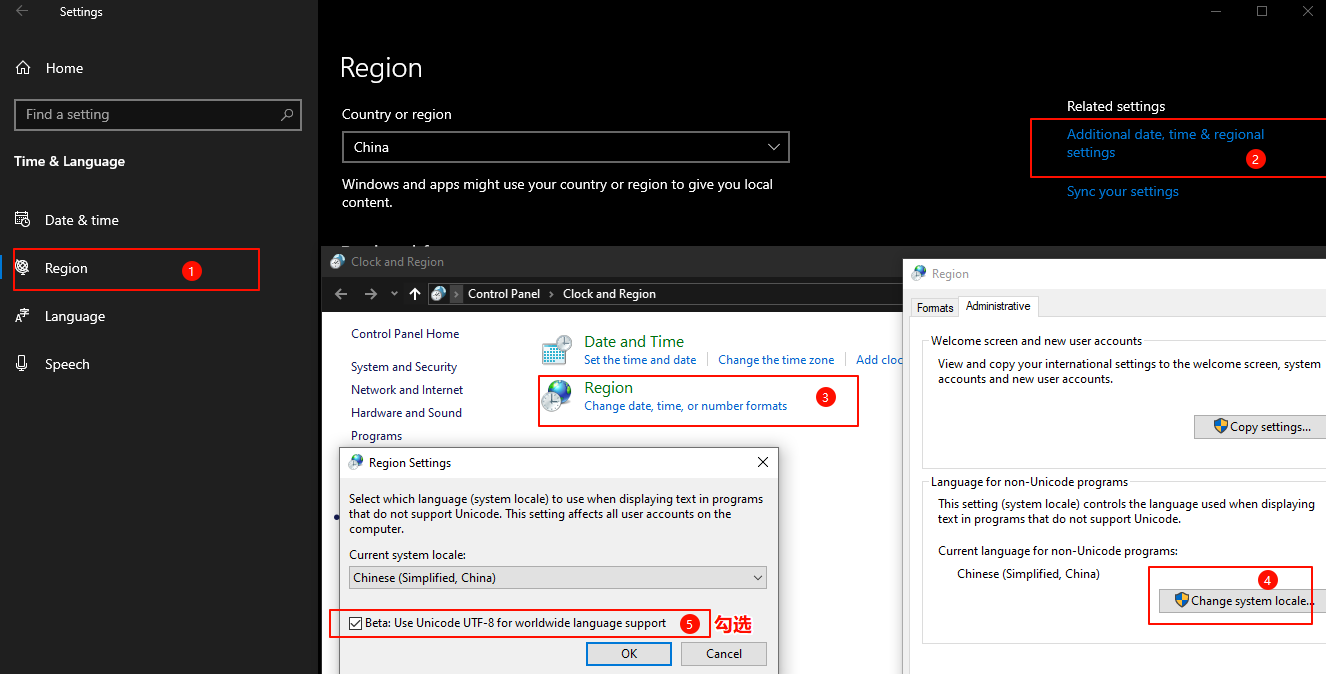Open the Current system locale dropdown
The image size is (1326, 674).
[558, 577]
